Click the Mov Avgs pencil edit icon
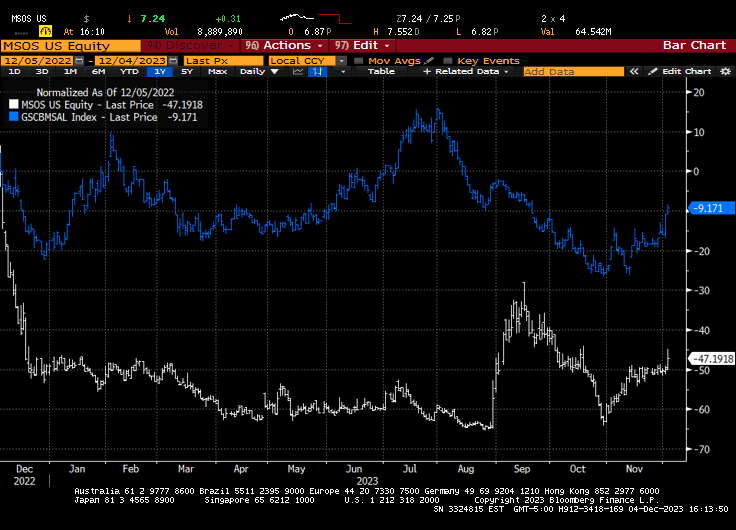 [429, 61]
